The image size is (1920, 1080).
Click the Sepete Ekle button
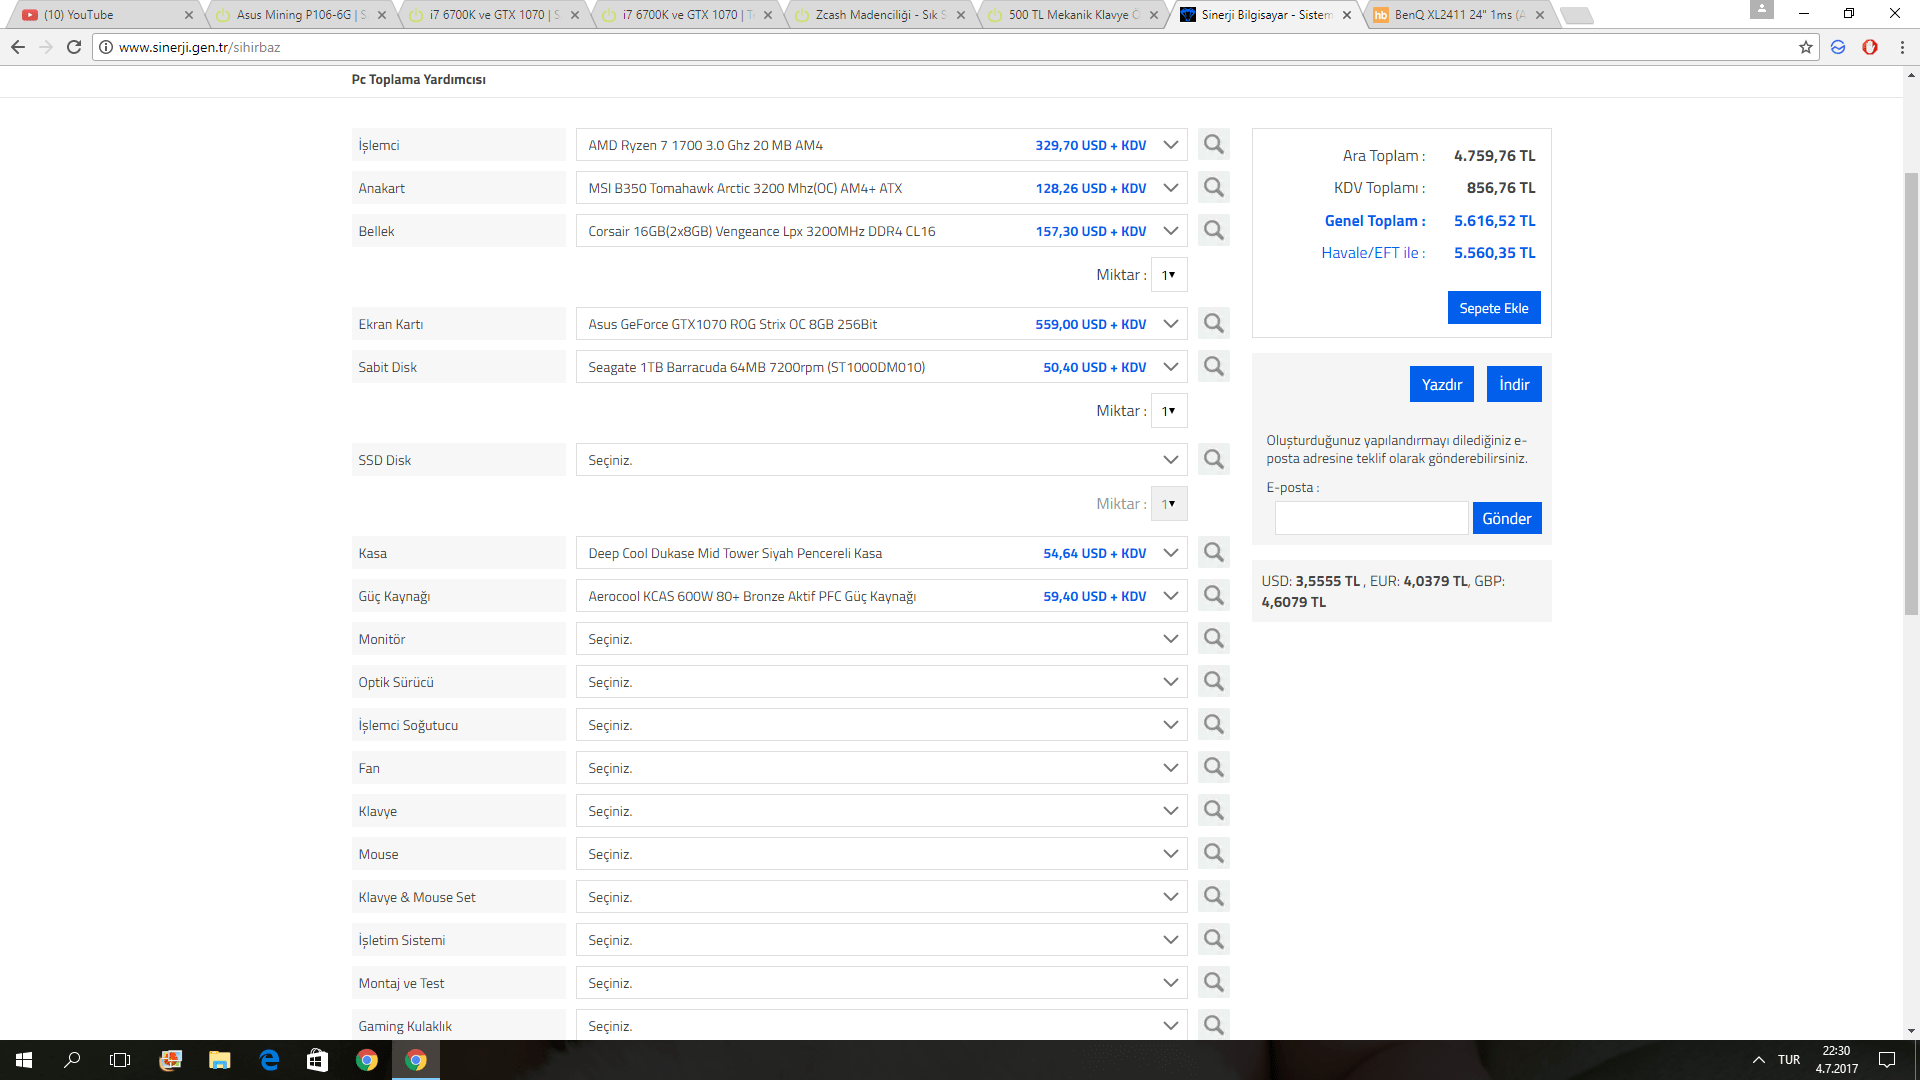(x=1493, y=308)
